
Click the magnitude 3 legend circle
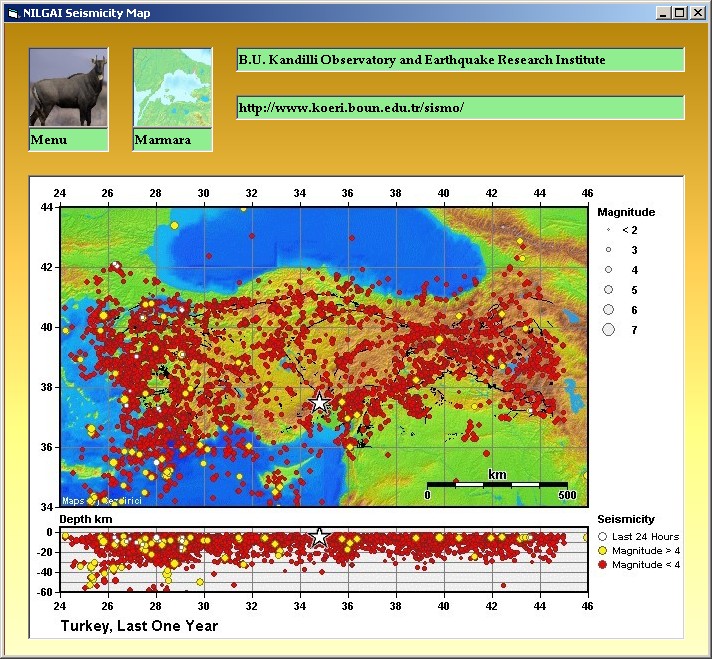coord(608,250)
